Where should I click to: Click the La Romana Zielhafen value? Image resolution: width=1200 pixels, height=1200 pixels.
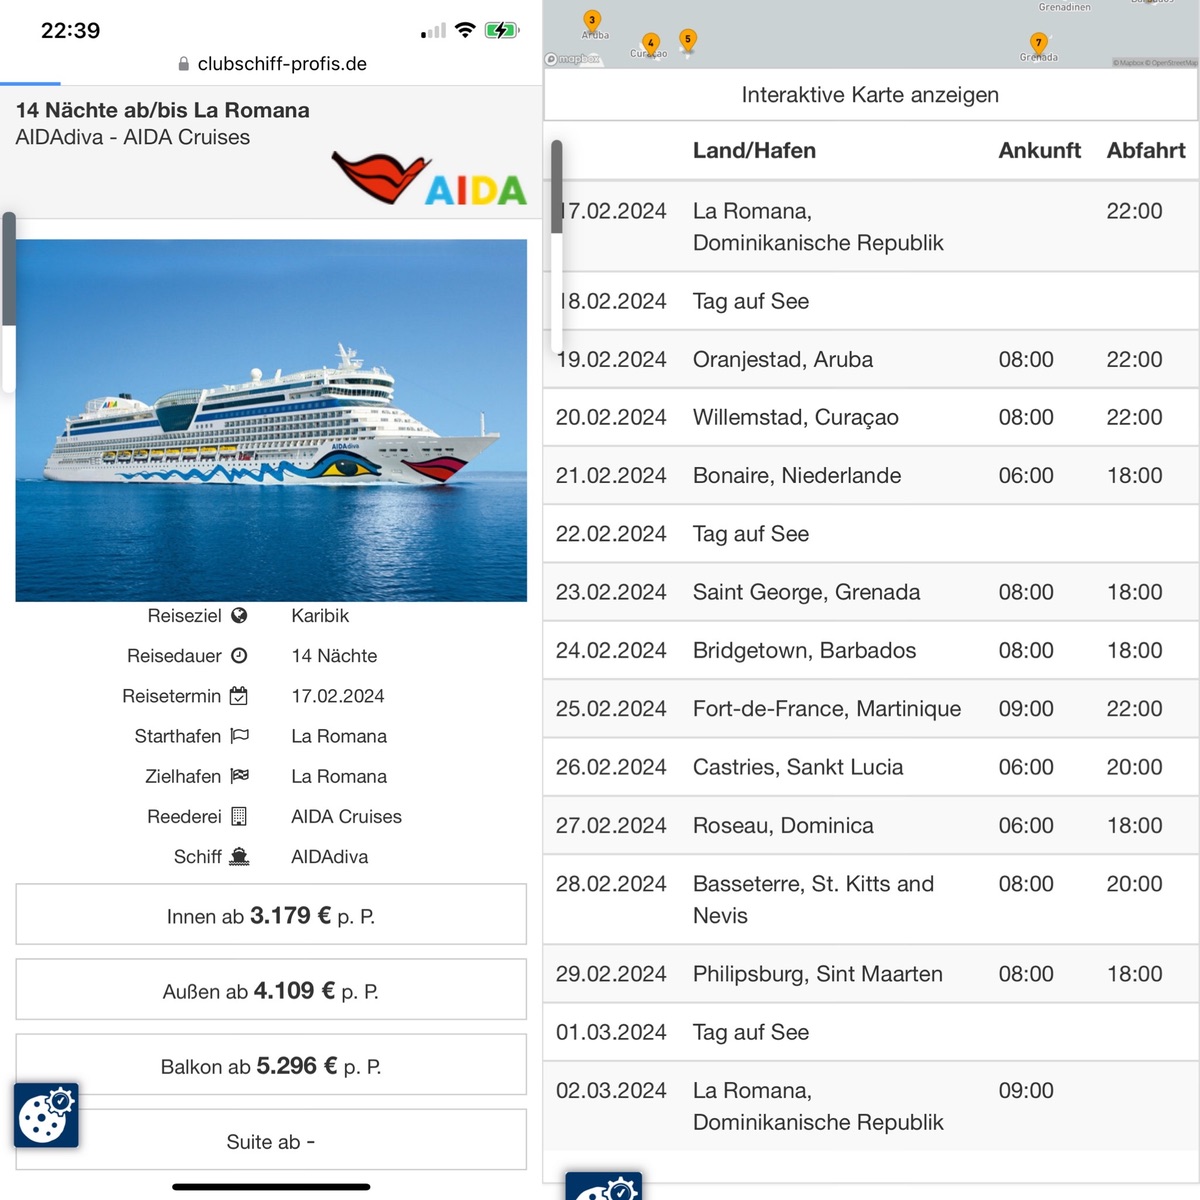(x=339, y=776)
